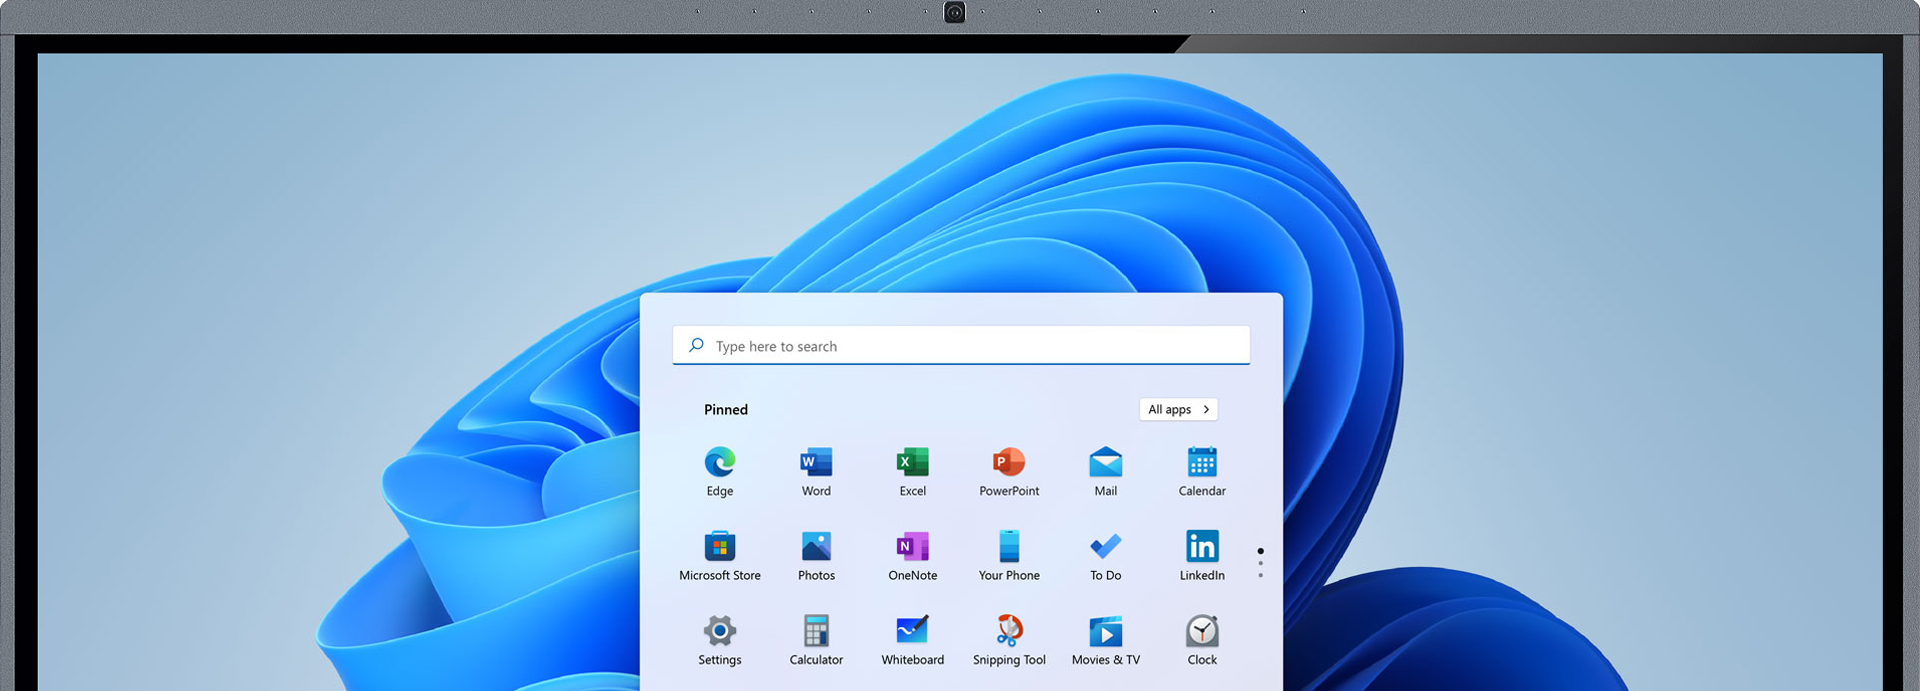This screenshot has height=691, width=1920.
Task: Launch the PowerPoint app
Action: 1009,471
